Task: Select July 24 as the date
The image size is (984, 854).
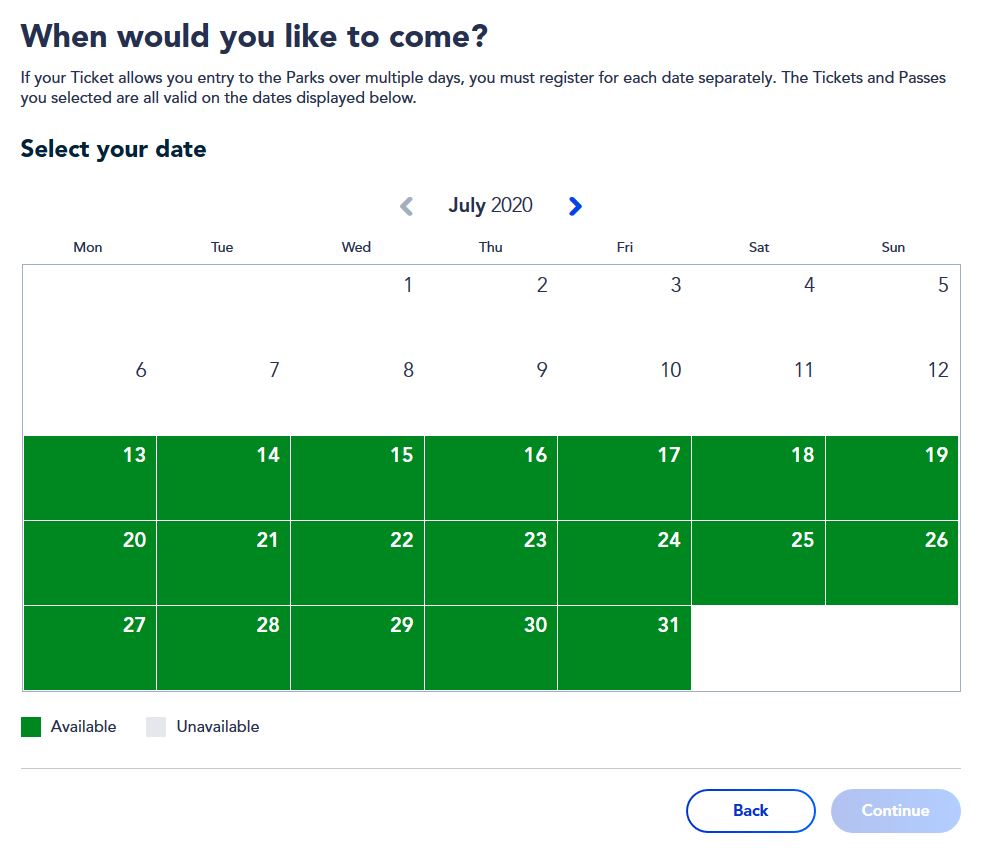Action: click(624, 563)
